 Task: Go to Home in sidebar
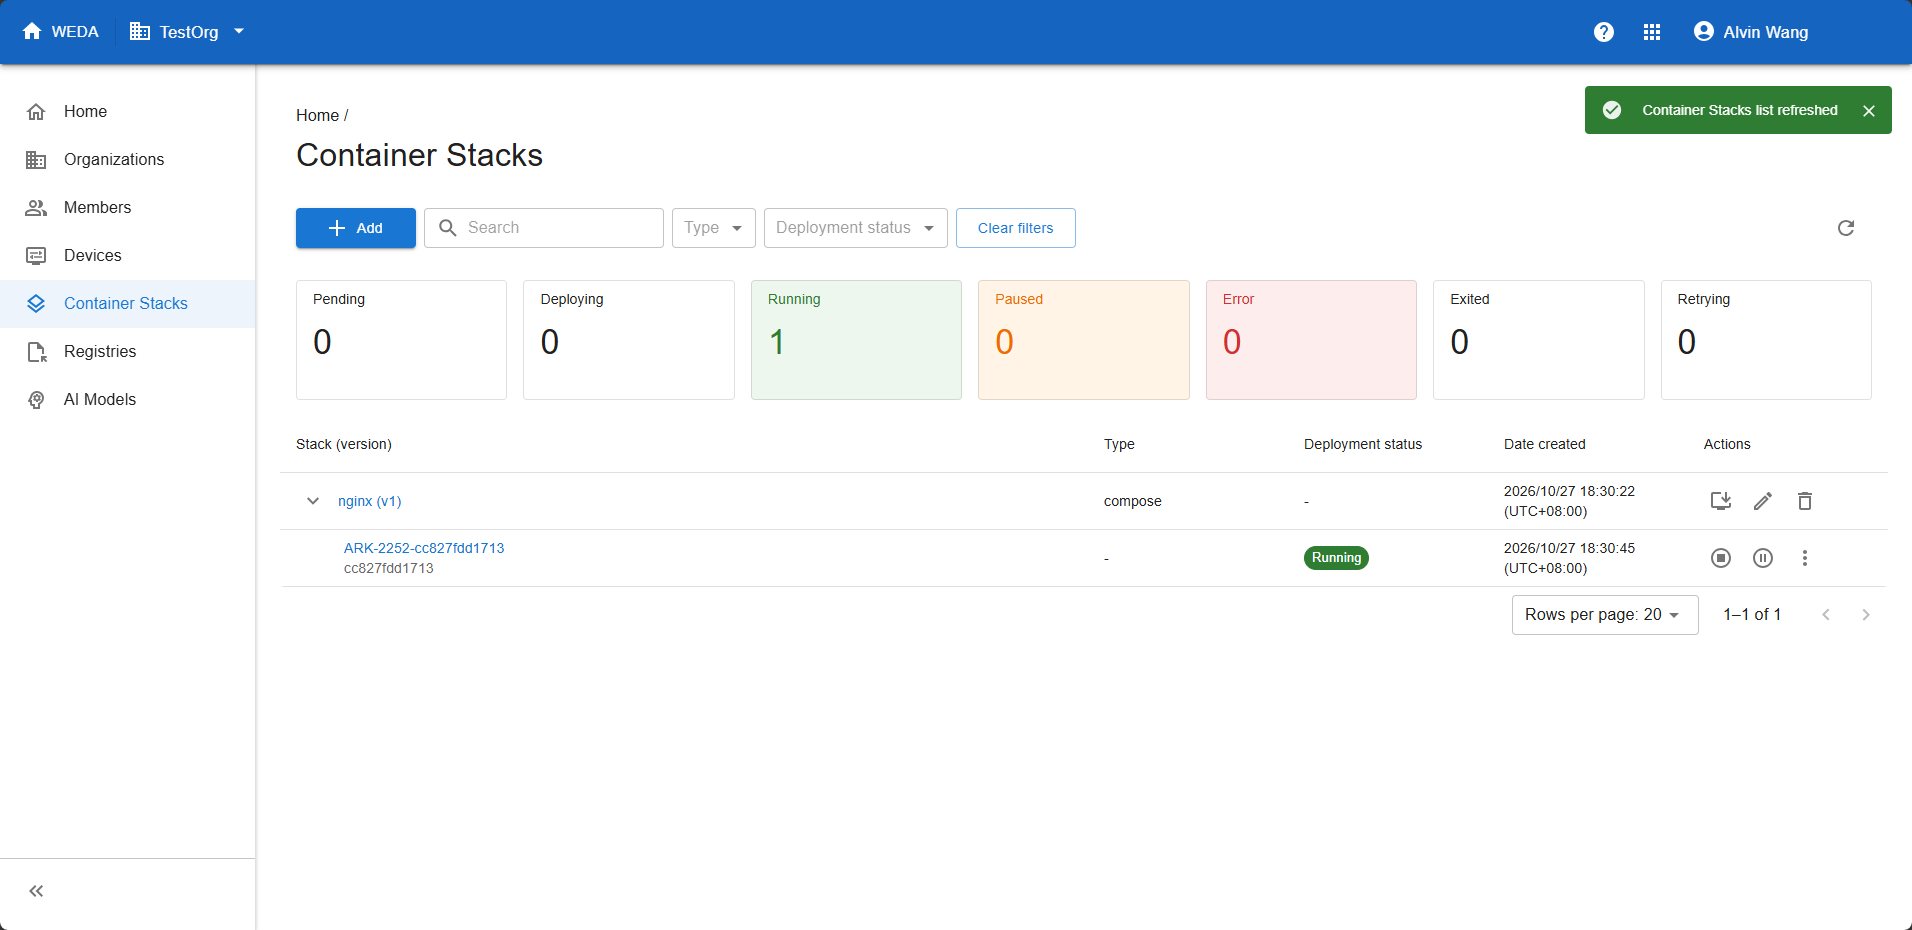[128, 112]
